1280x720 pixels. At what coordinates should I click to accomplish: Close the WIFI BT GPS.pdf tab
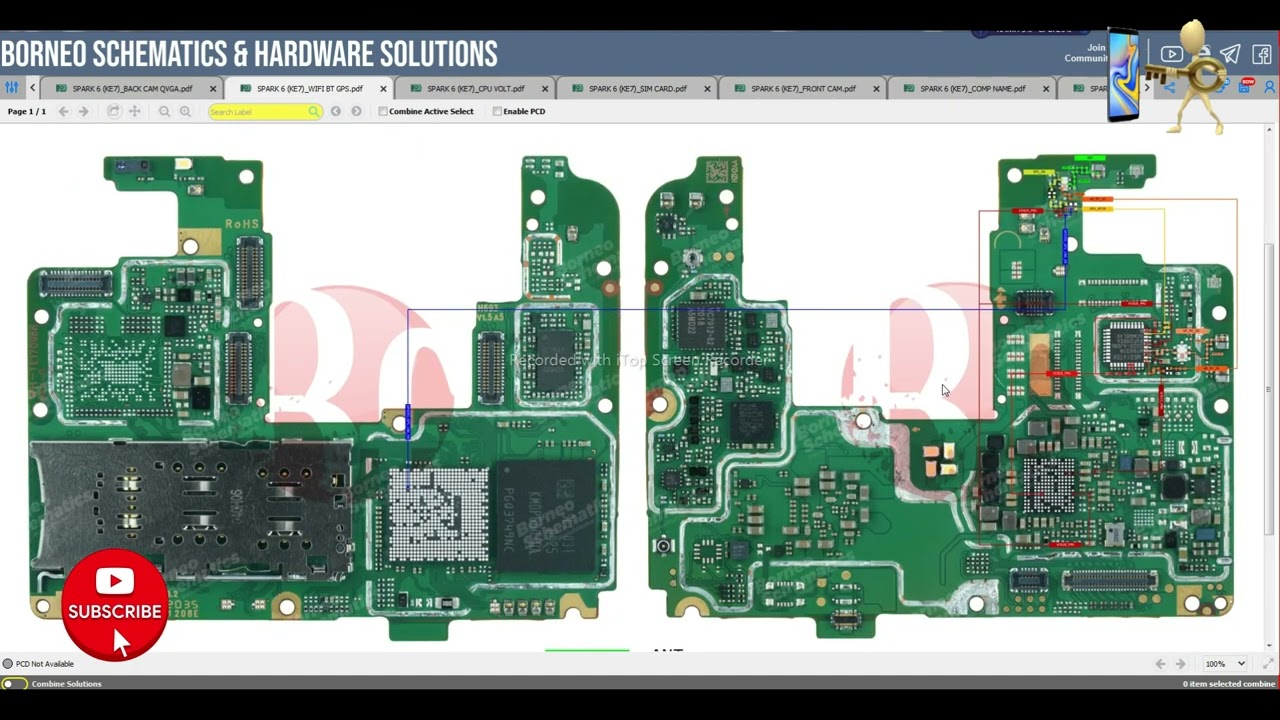(383, 89)
